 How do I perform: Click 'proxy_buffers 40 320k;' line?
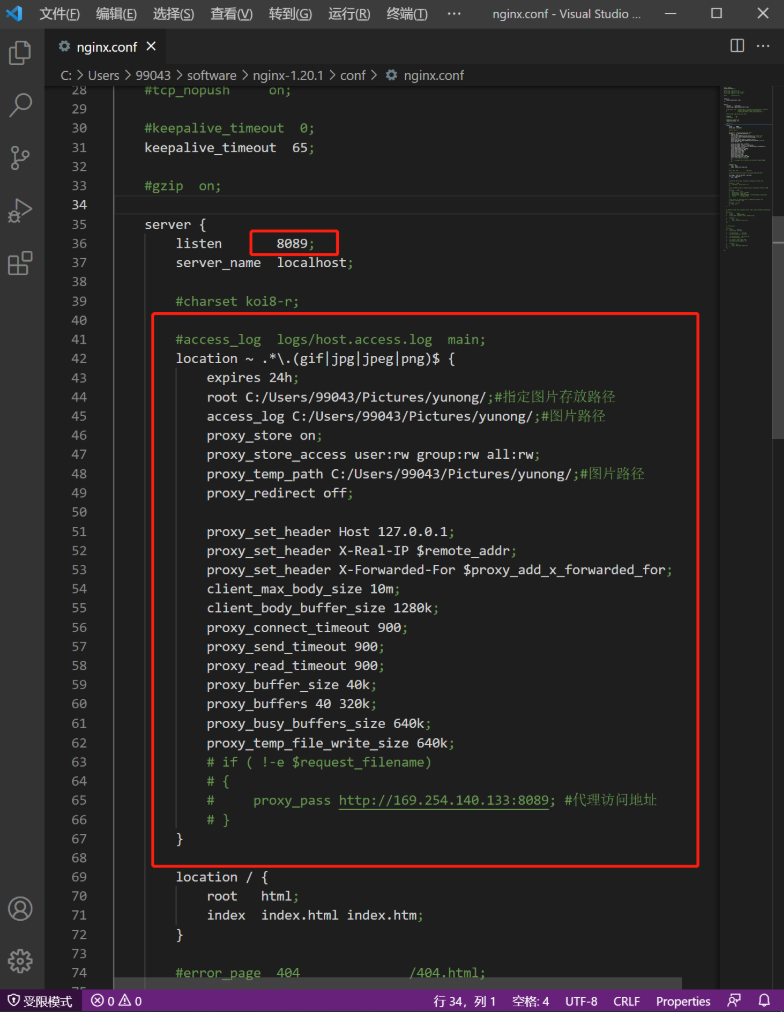pos(291,704)
